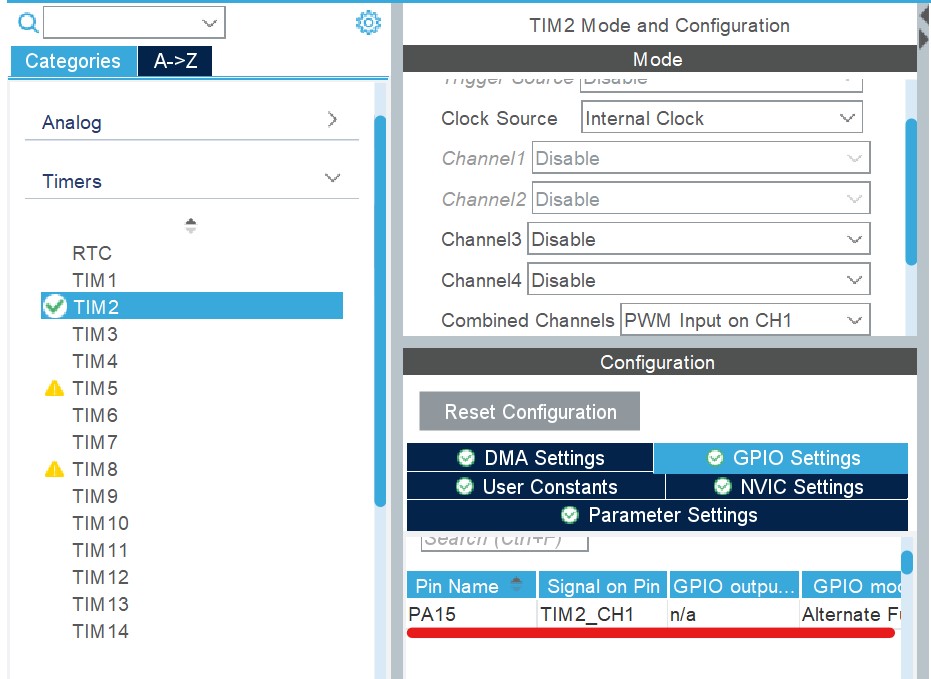Open the settings gear icon
This screenshot has width=931, height=679.
point(367,23)
